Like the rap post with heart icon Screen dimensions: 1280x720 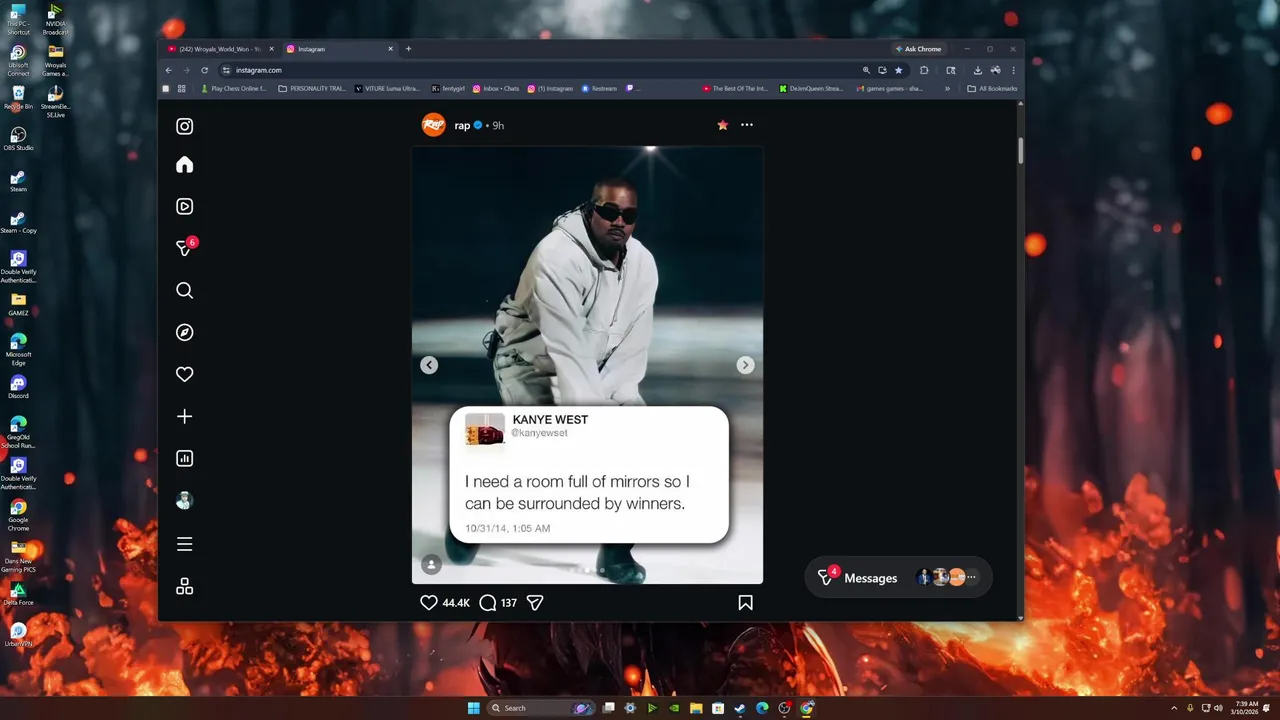pos(429,603)
